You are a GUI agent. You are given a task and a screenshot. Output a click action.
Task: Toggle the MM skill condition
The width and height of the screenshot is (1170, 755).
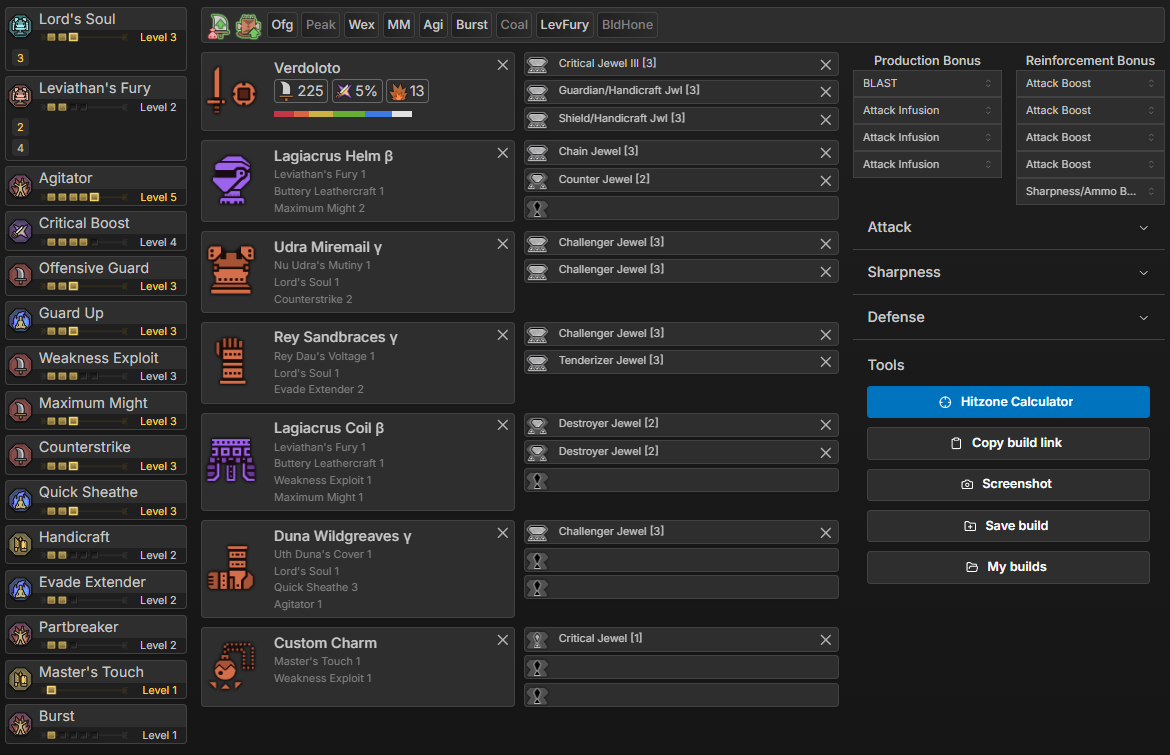398,25
